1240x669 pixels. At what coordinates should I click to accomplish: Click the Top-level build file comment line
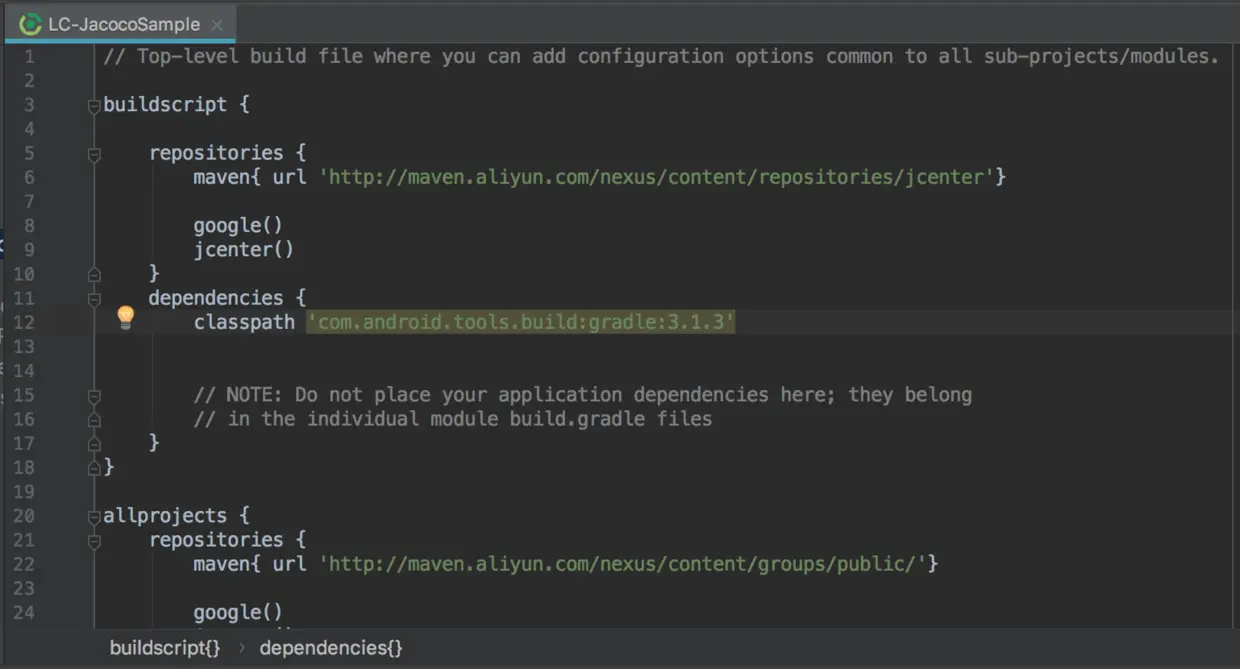(x=661, y=56)
